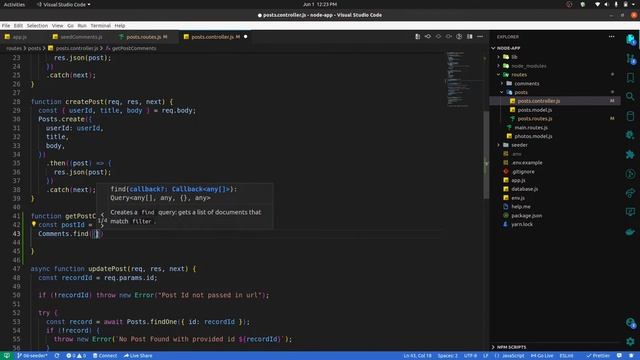
Task: Click synchronize changes icon in status bar
Action: tap(57, 356)
